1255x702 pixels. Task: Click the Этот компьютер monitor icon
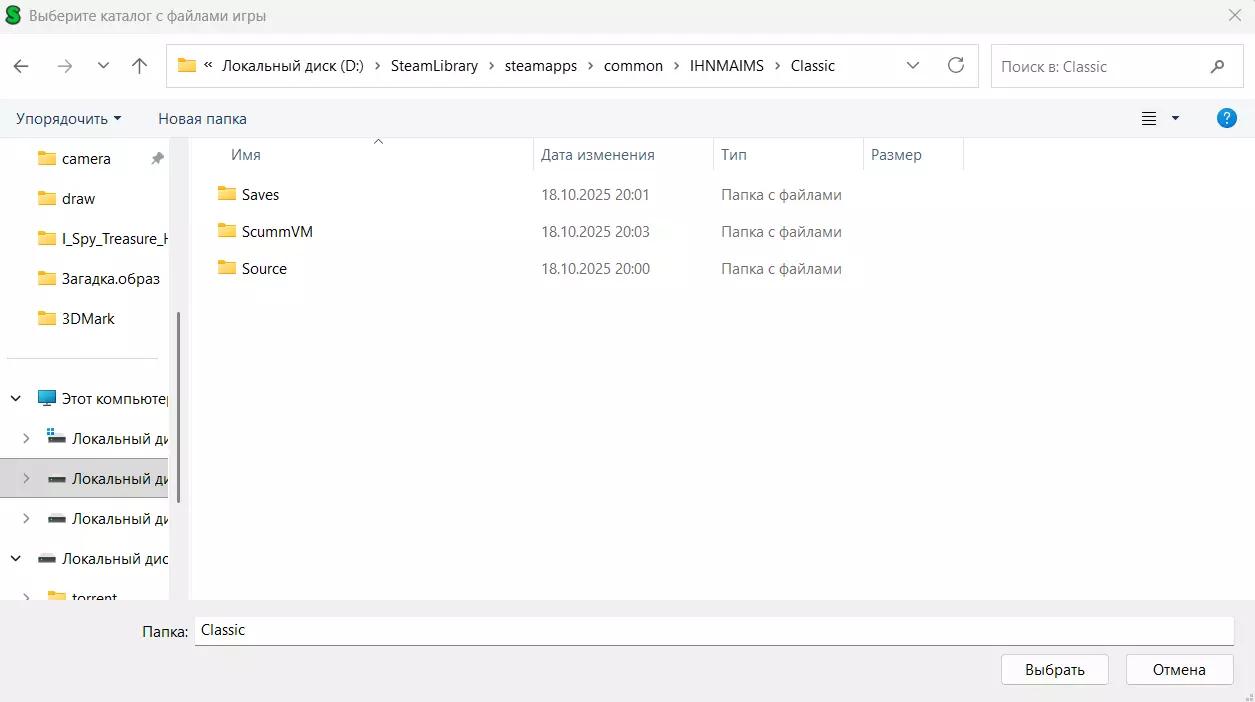click(47, 398)
